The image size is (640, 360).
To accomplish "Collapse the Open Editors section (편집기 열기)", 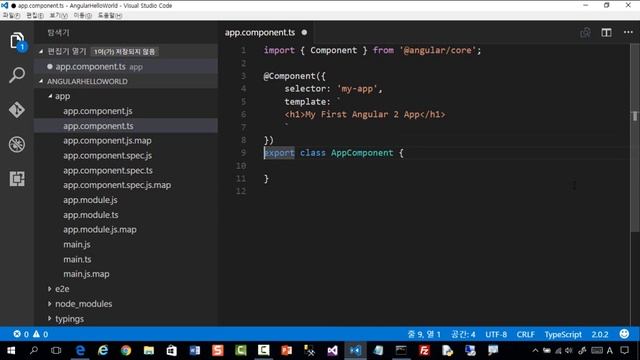I will tap(41, 51).
